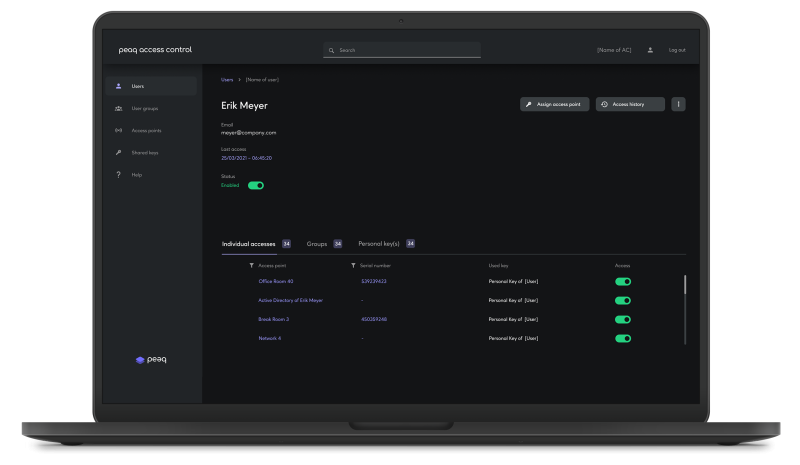Open User groups from the sidebar
Viewport: 800px width, 465px height.
(144, 108)
